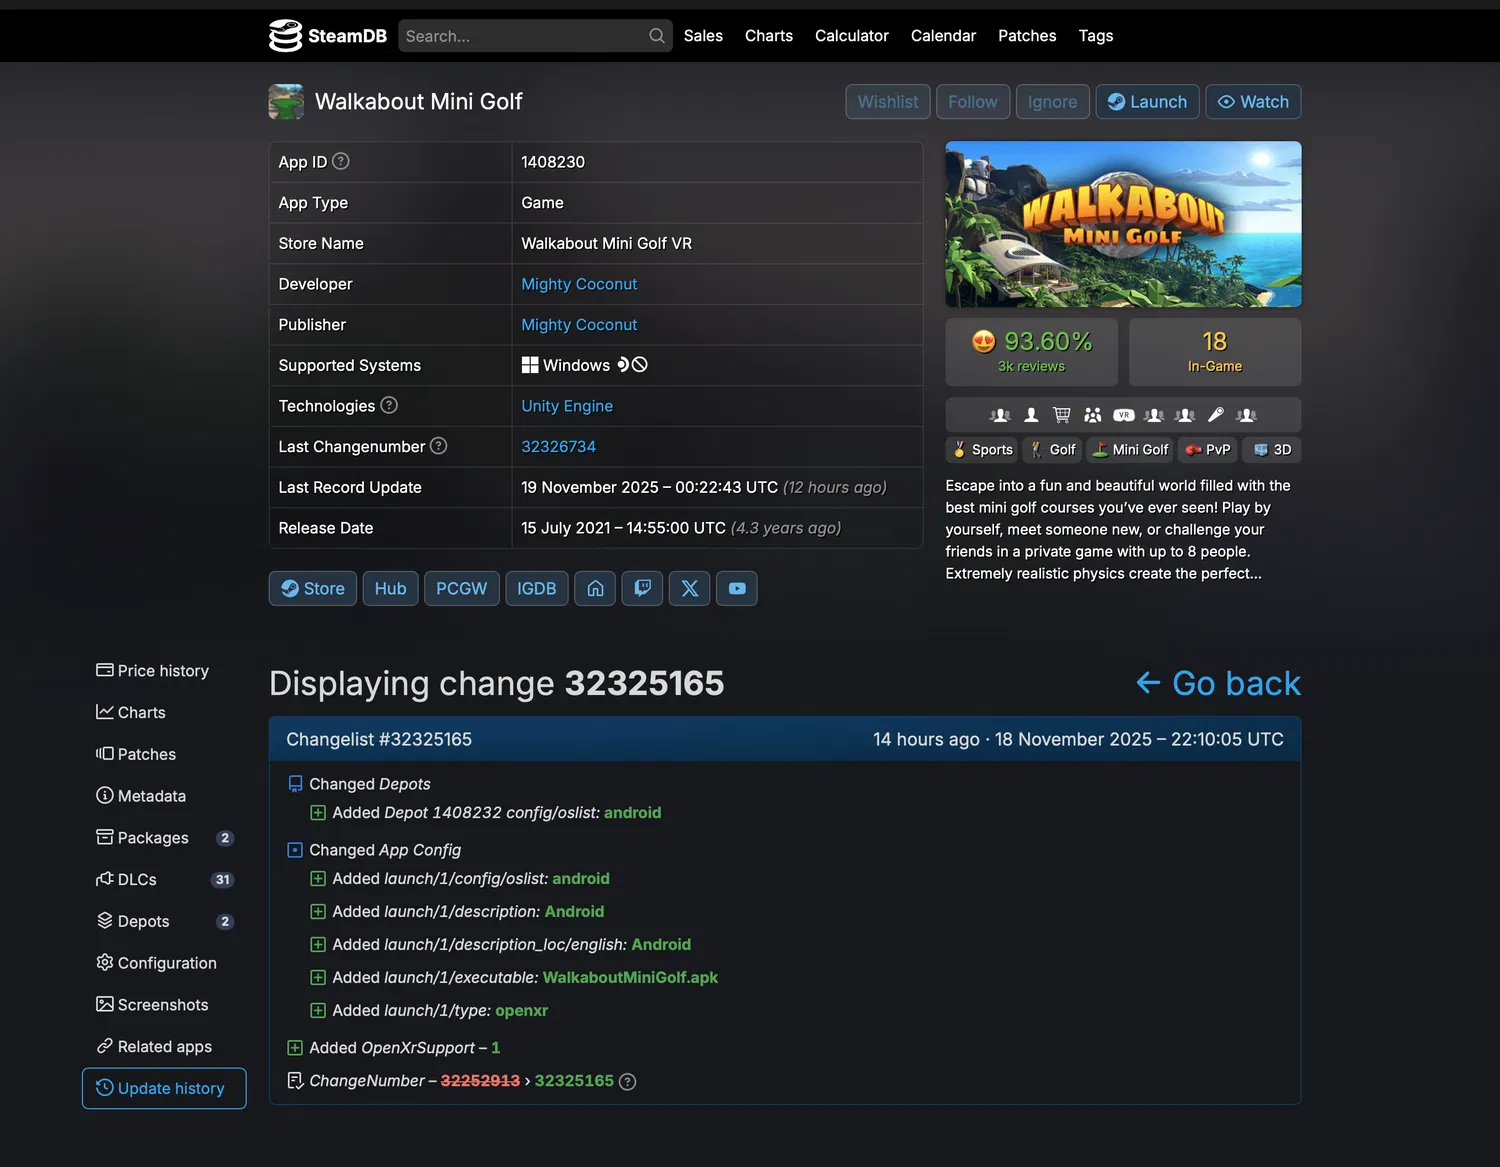This screenshot has height=1167, width=1500.
Task: Click the help icon next to App ID
Action: click(x=341, y=161)
